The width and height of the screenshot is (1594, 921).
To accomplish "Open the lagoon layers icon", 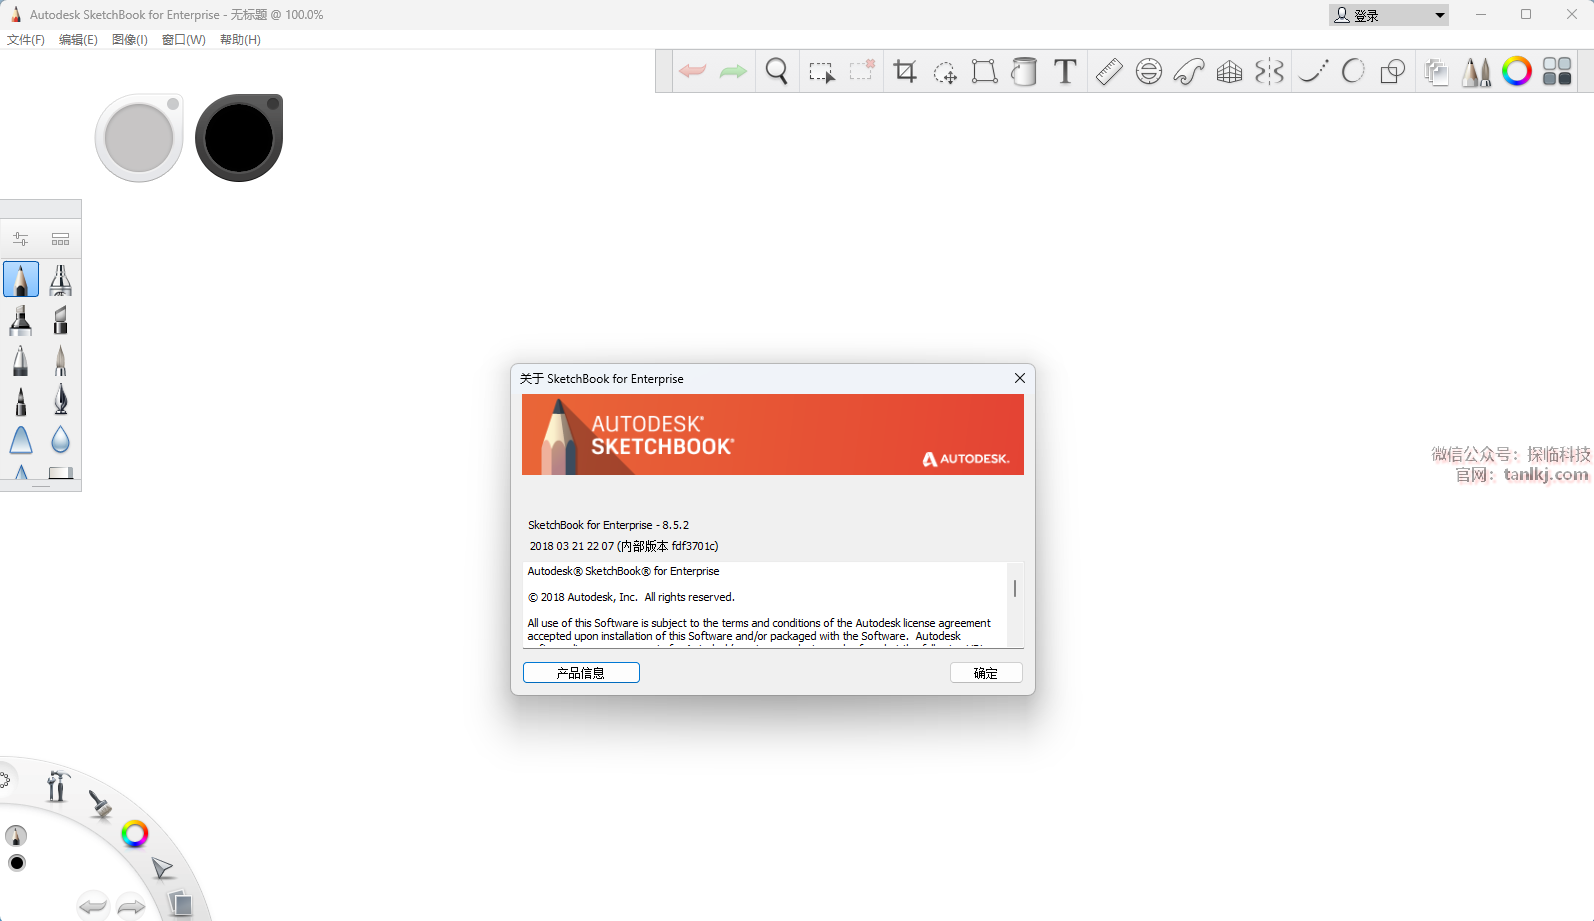I will 180,904.
